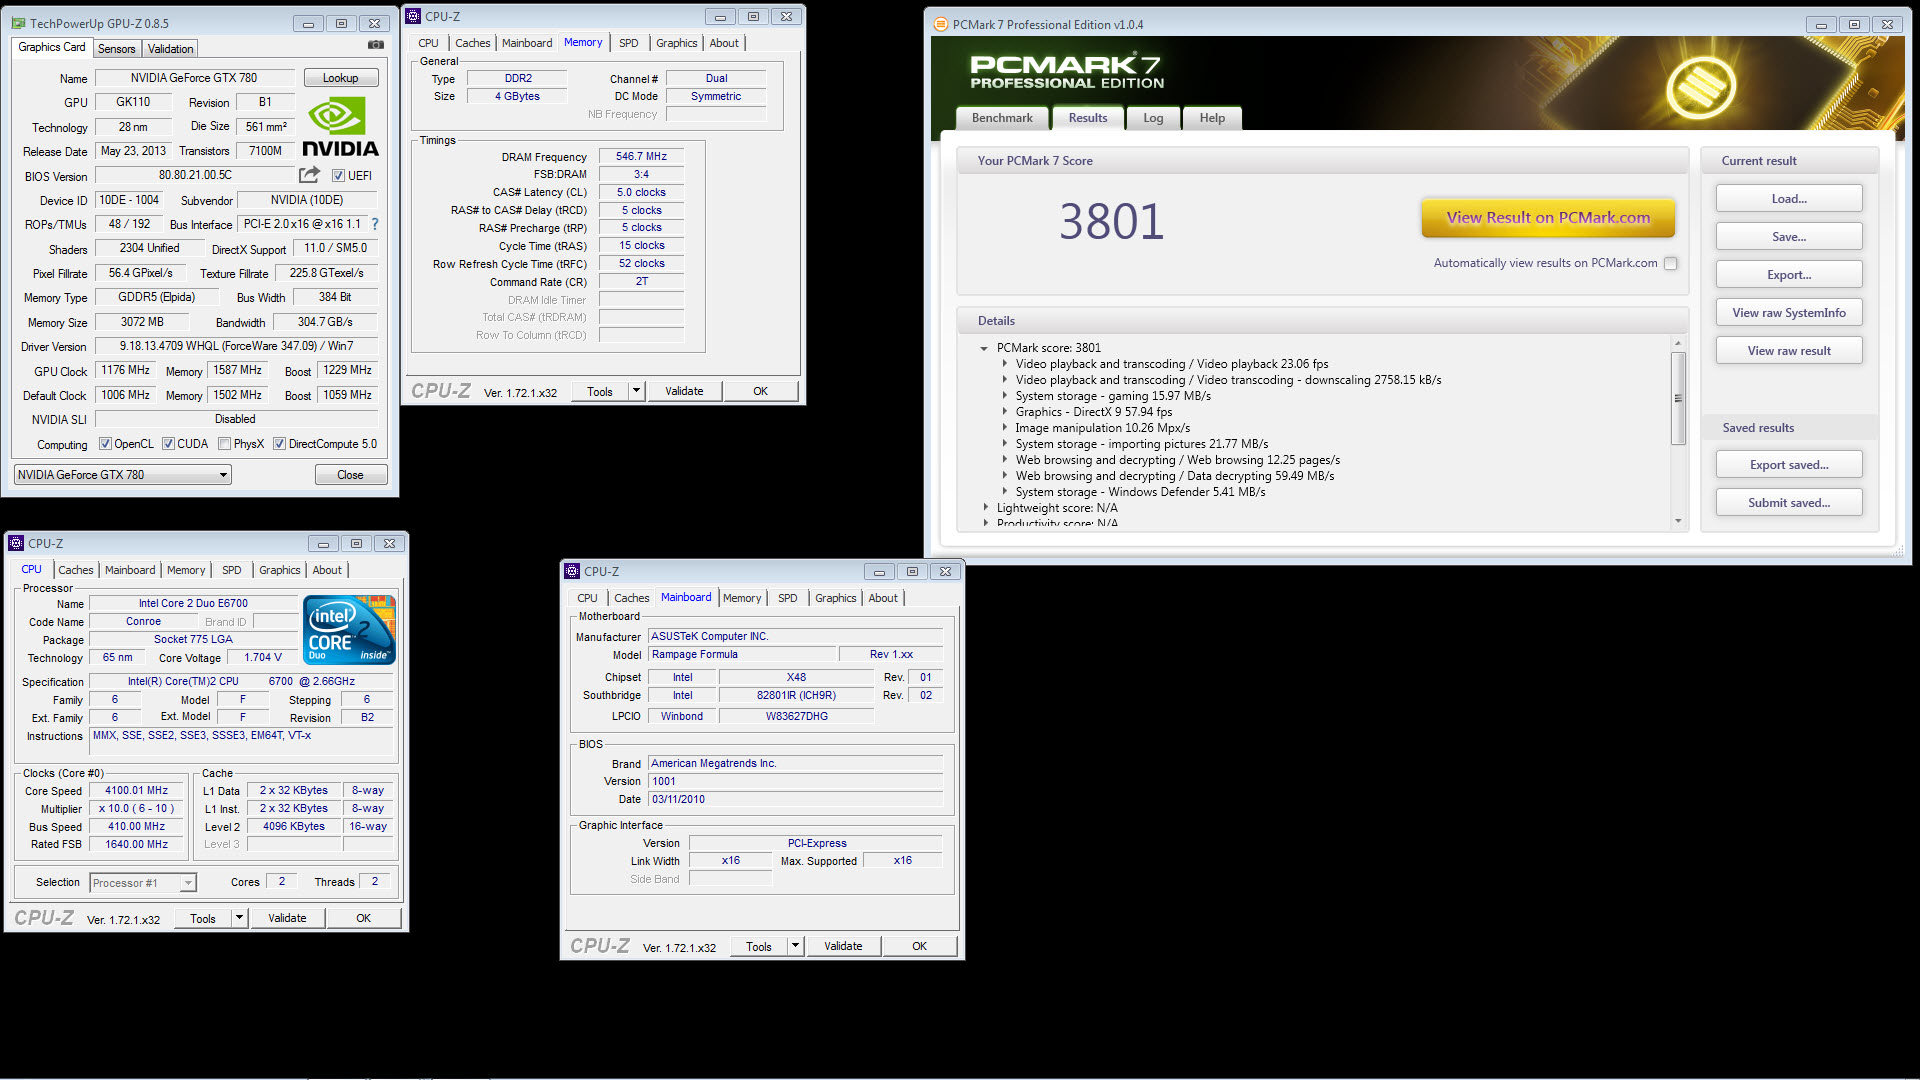Viewport: 1920px width, 1080px height.
Task: Click the CPU-Z processor window title icon
Action: [x=16, y=543]
